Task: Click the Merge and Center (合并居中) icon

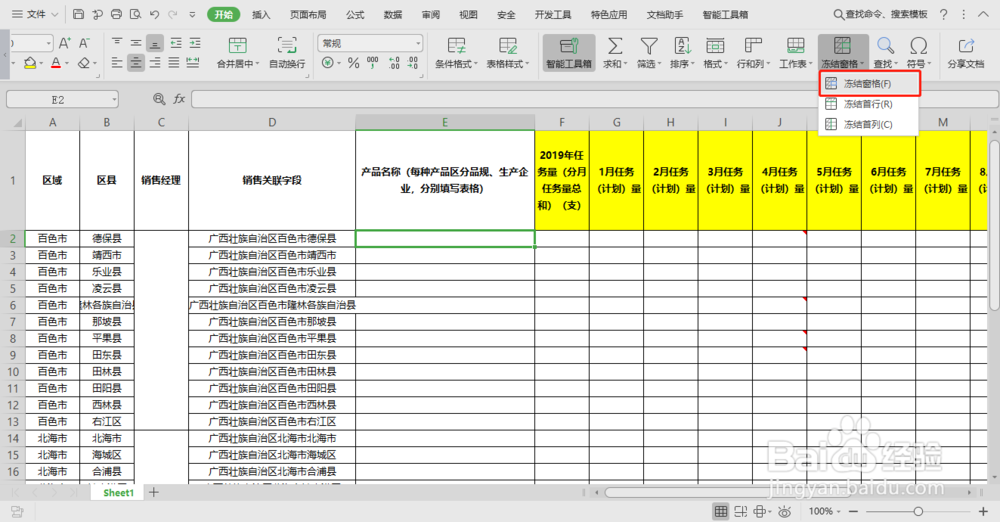Action: [237, 45]
